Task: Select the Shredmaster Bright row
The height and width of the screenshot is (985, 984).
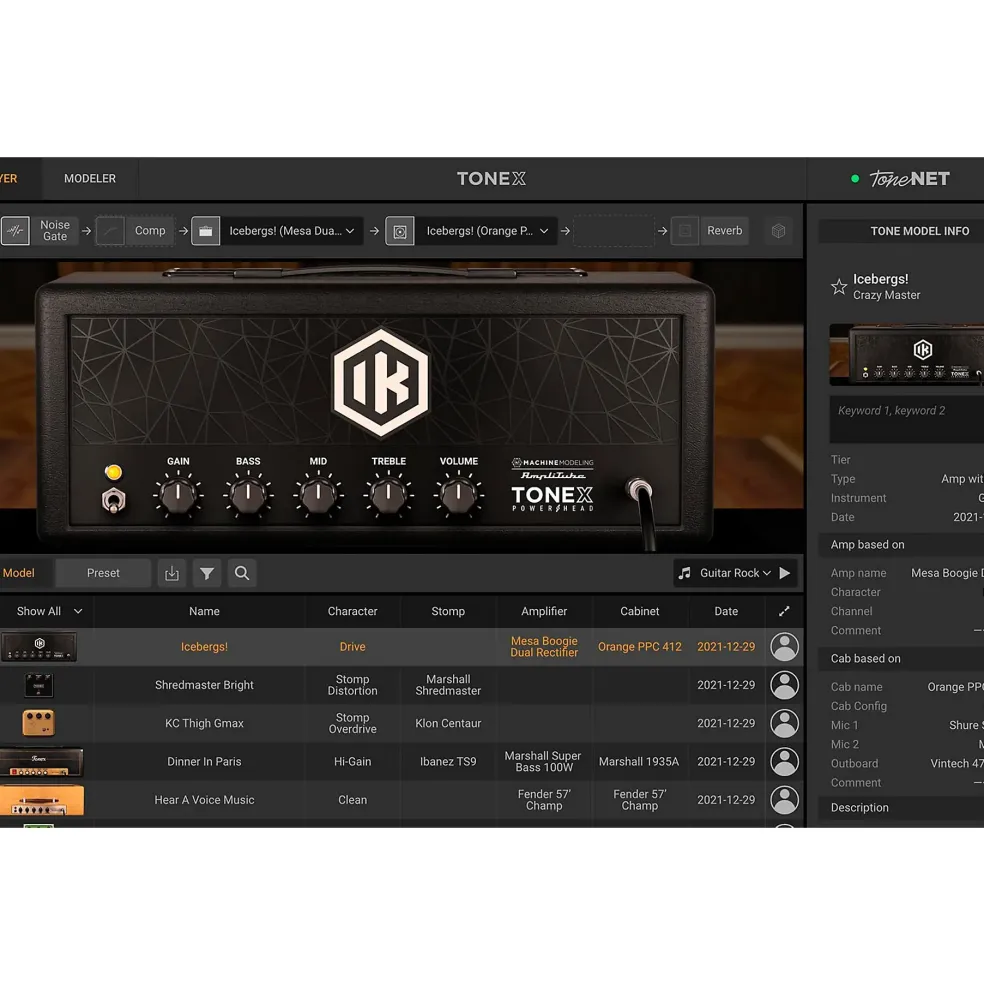Action: click(402, 685)
